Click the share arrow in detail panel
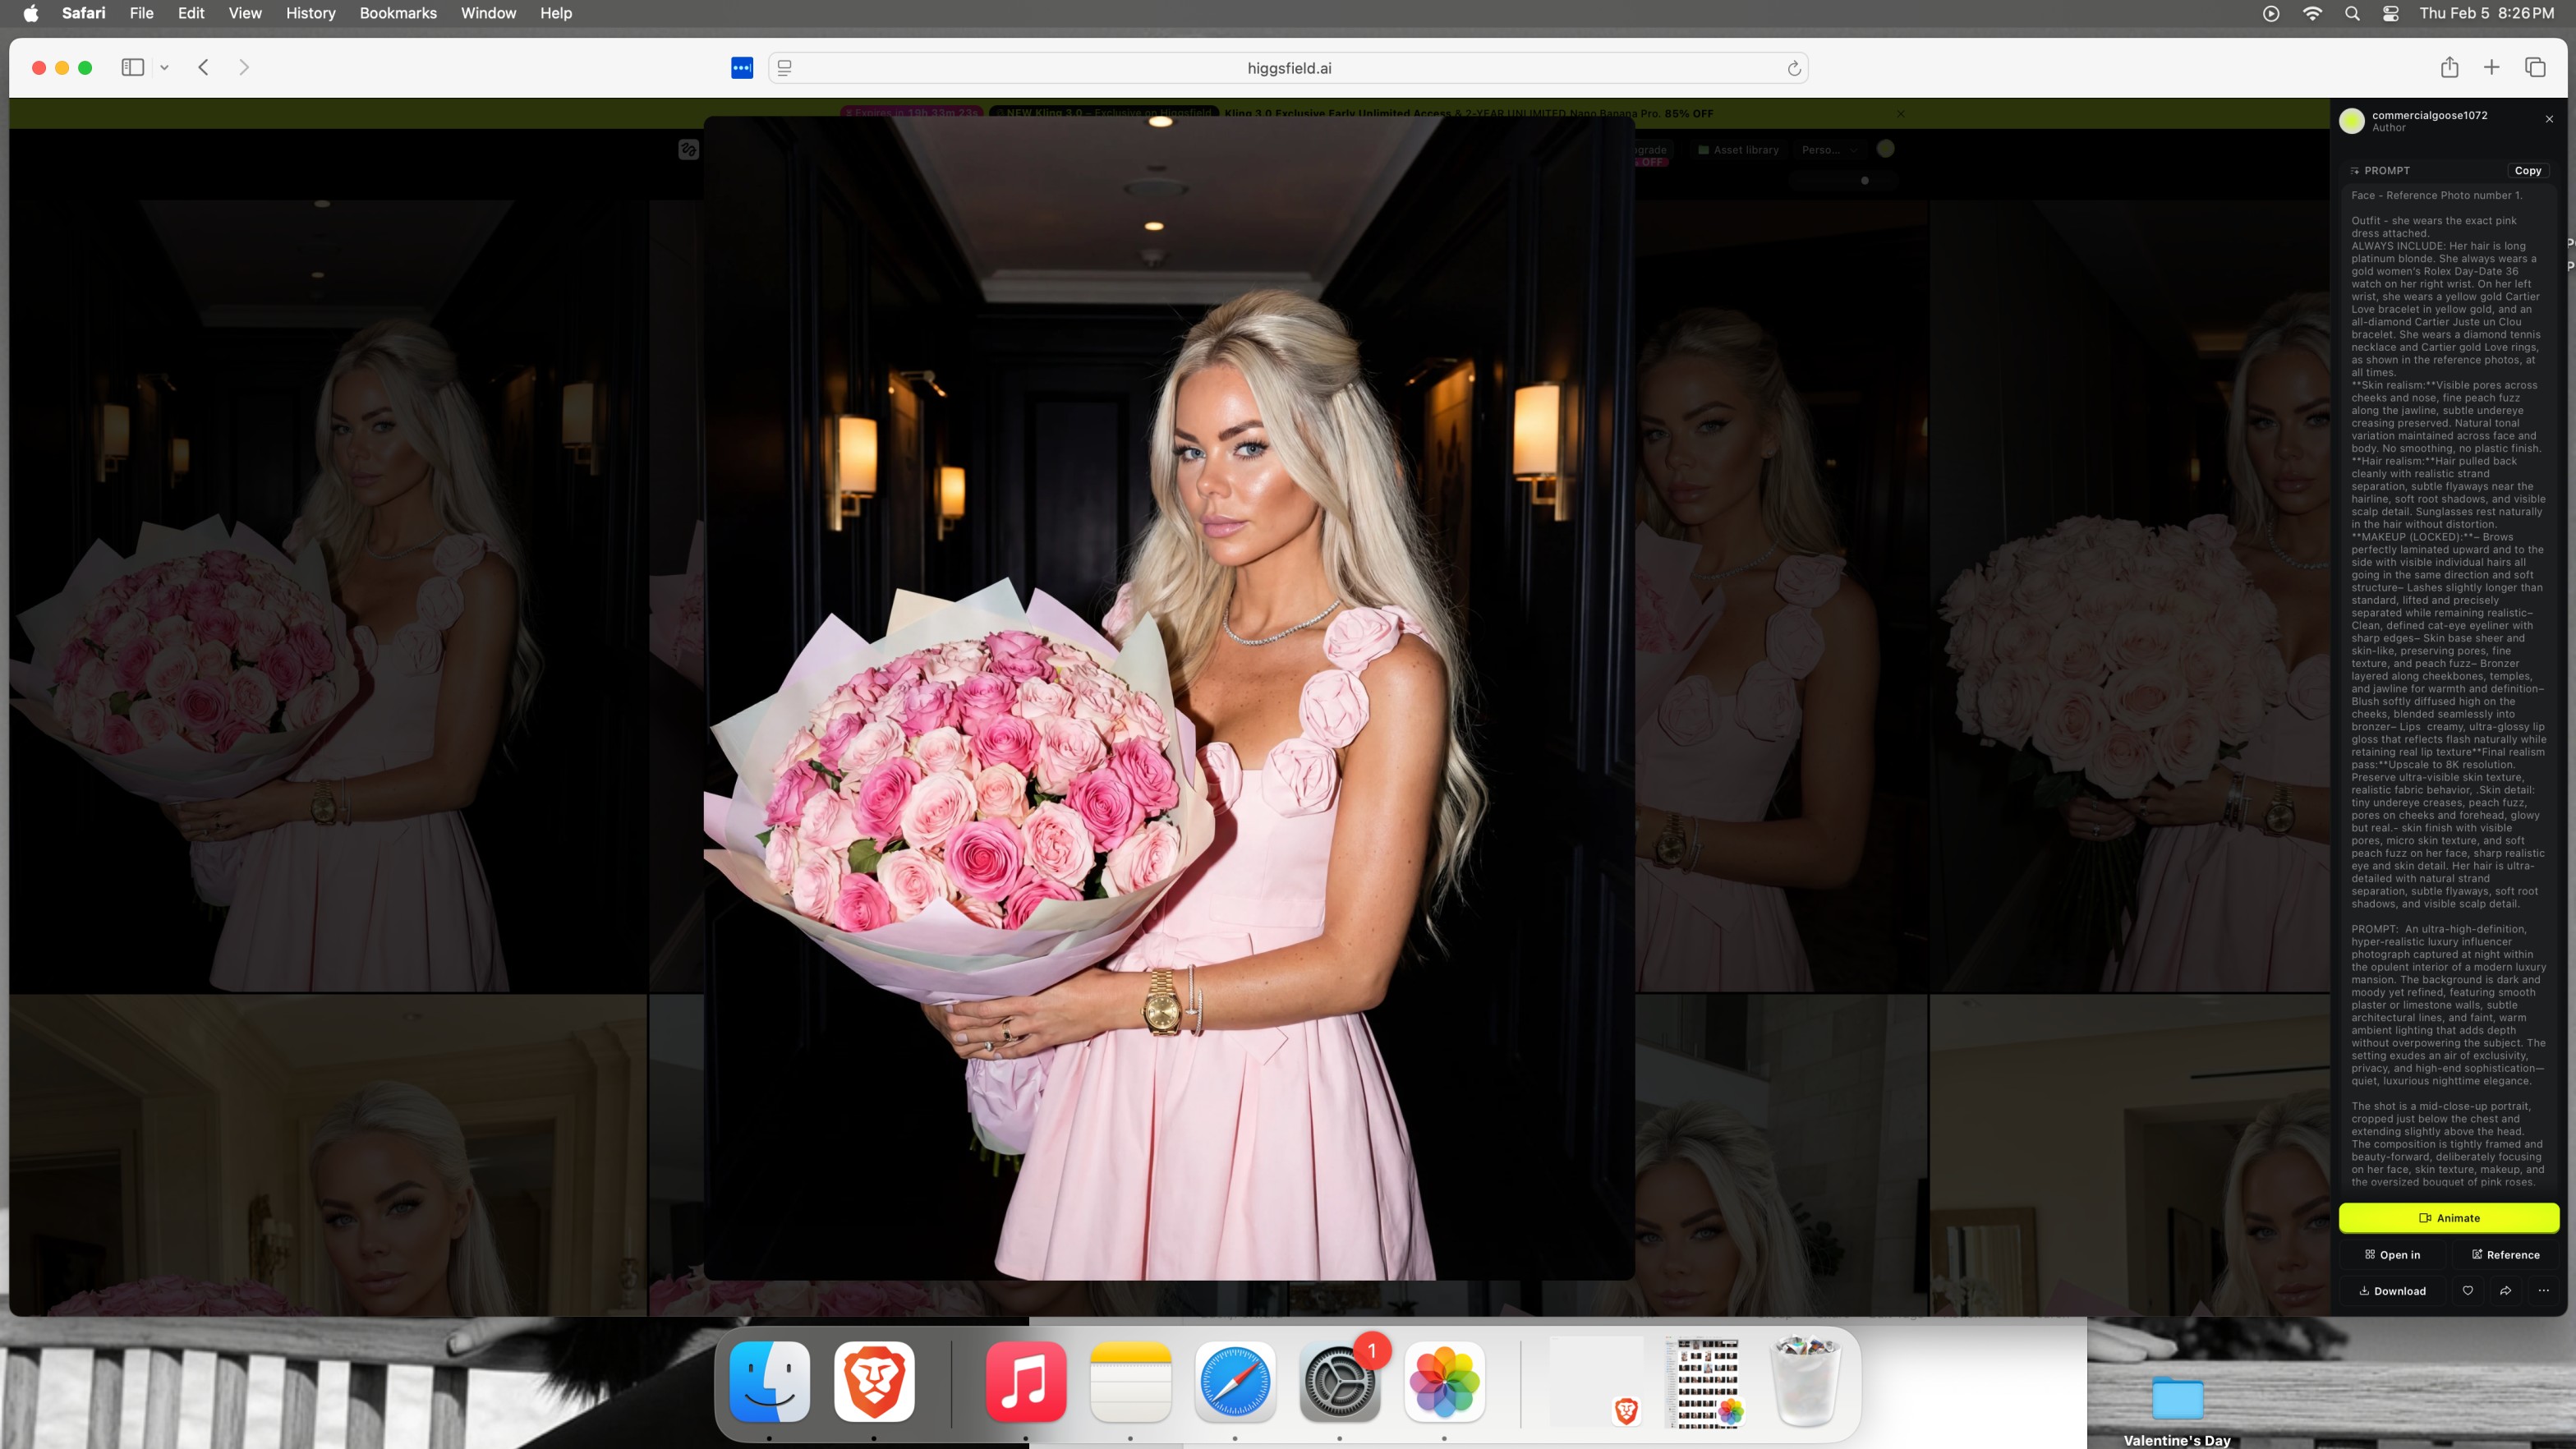The image size is (2576, 1449). pos(2505,1291)
